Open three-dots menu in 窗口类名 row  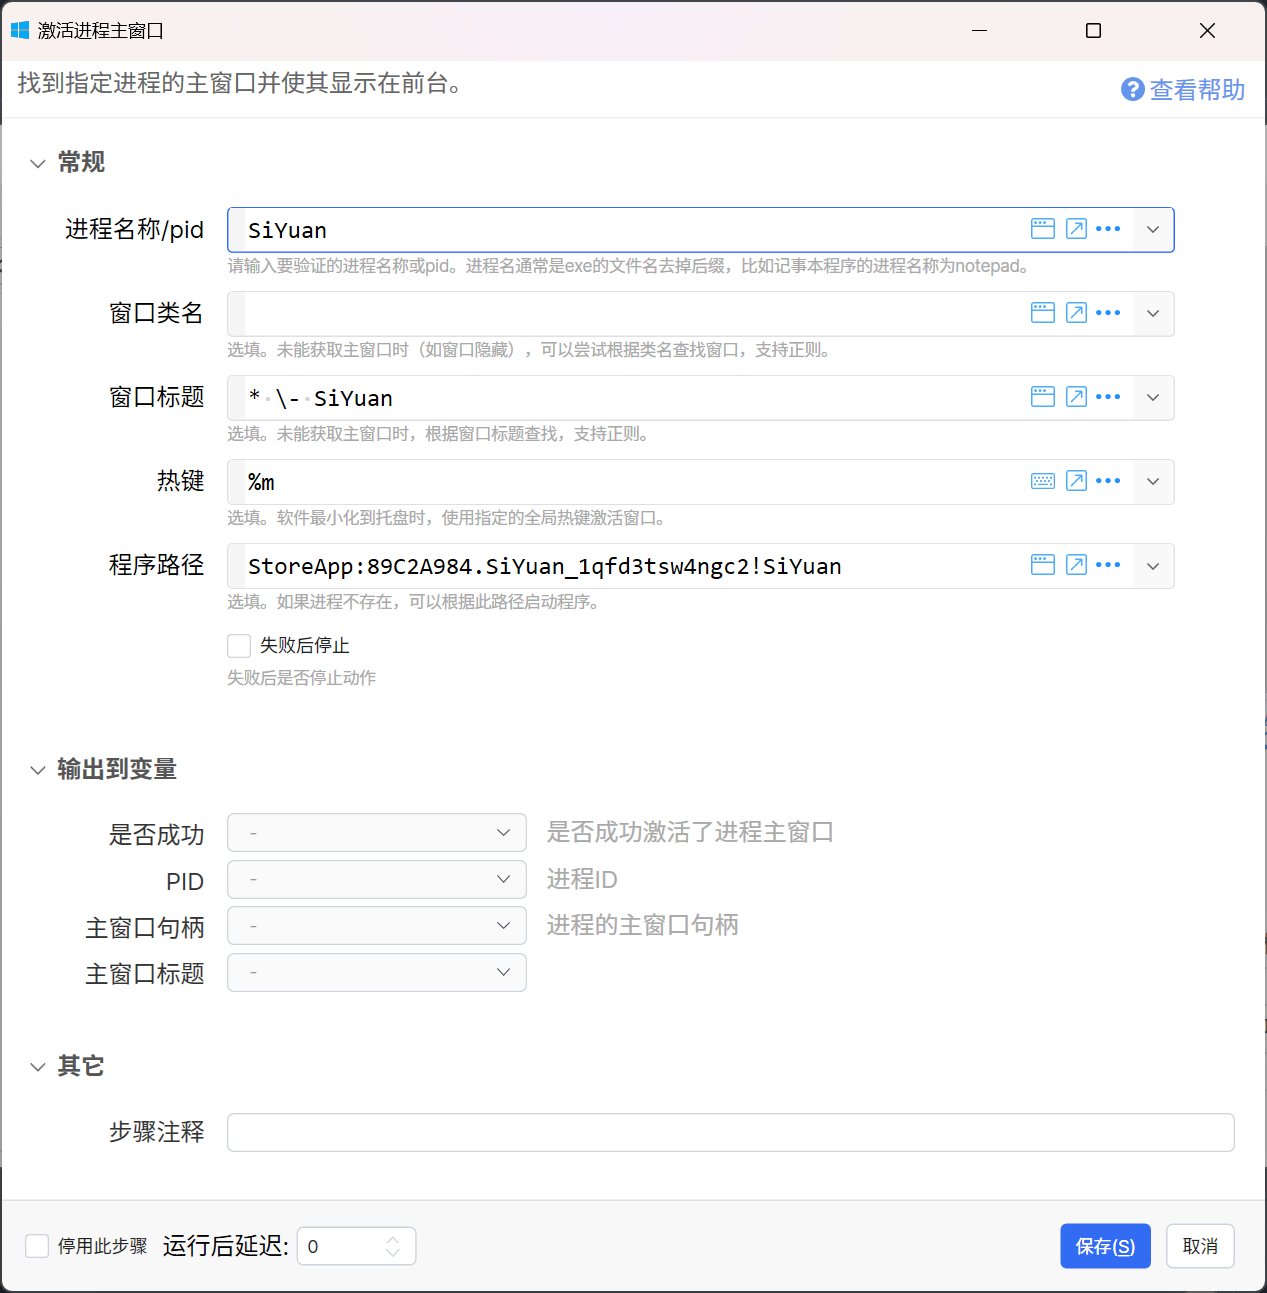pos(1108,313)
